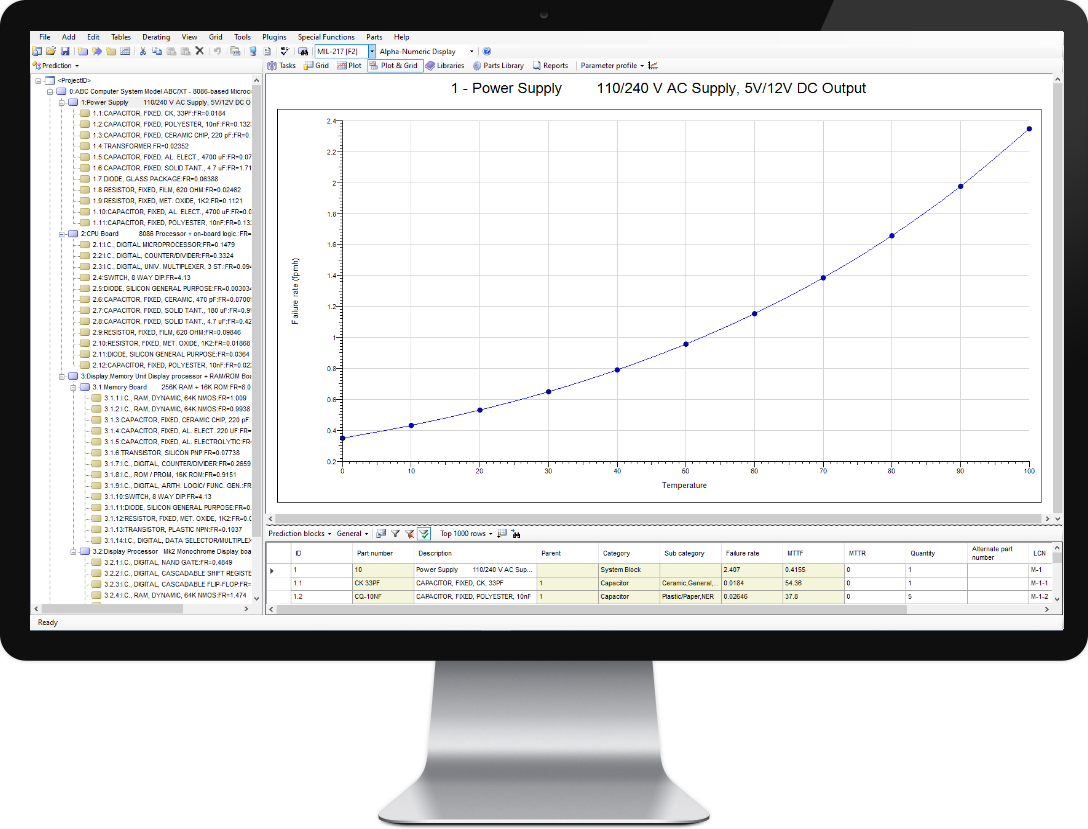
Task: Click the chart icon beside Parameter profile
Action: point(653,66)
